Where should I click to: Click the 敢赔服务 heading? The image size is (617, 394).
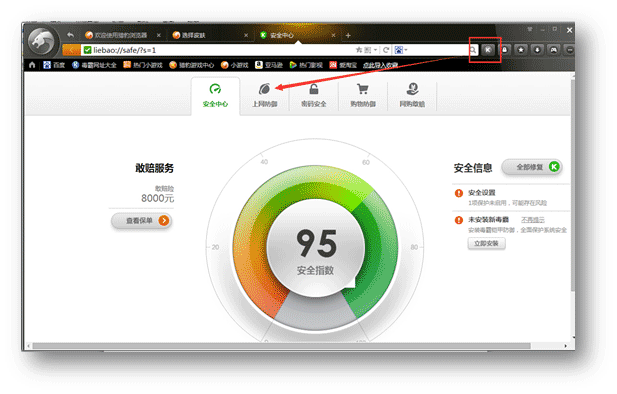155,168
